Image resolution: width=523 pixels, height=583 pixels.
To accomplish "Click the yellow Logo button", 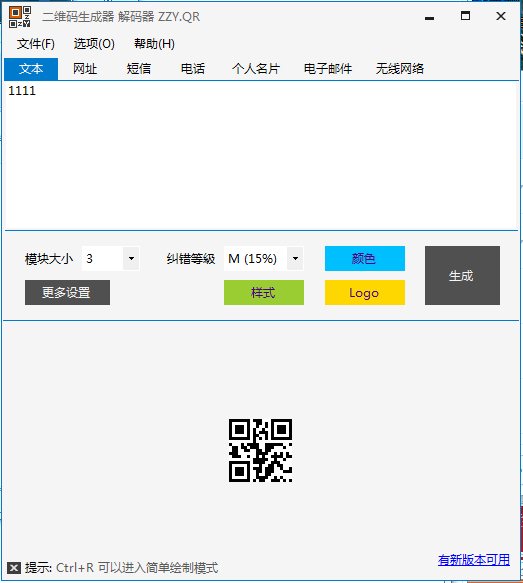I will [x=365, y=293].
